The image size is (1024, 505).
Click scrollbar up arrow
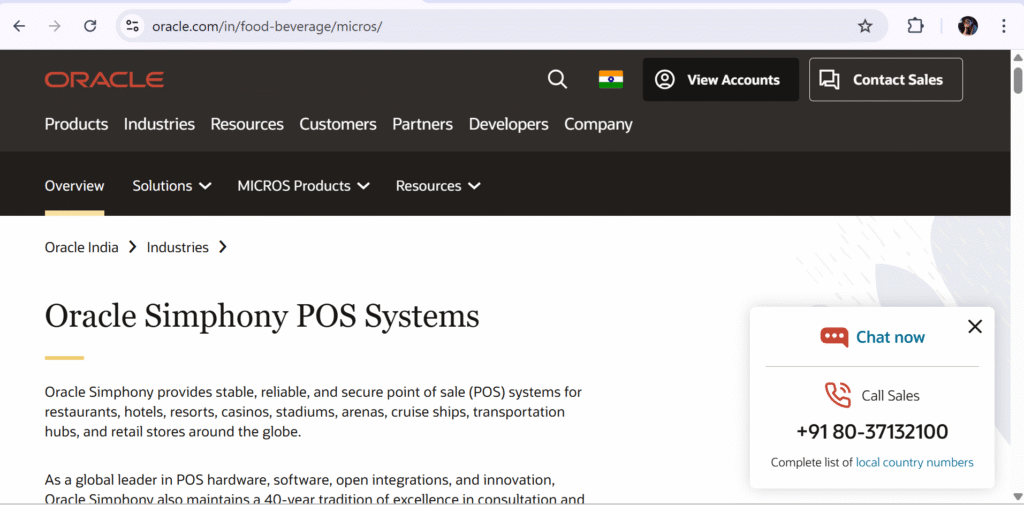(1017, 58)
